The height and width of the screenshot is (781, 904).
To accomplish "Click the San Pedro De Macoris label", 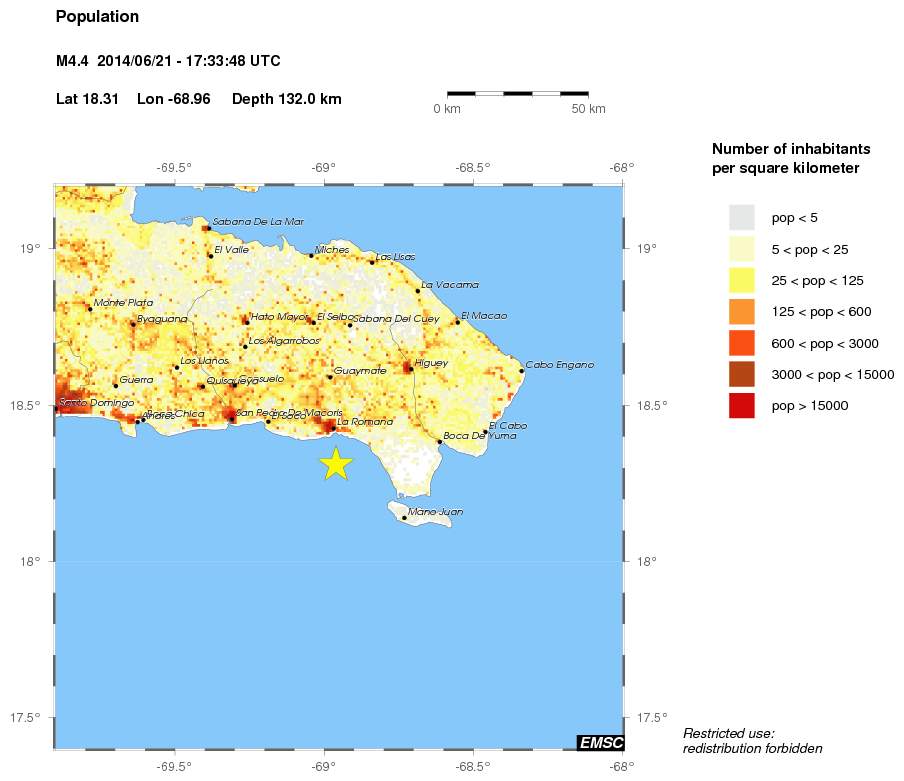I will [288, 412].
